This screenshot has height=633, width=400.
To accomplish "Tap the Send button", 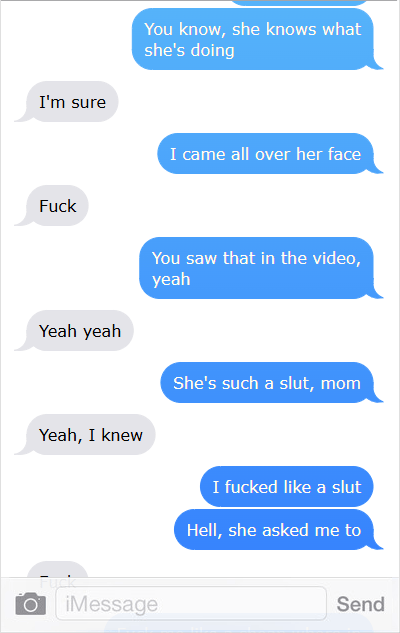I will point(360,604).
